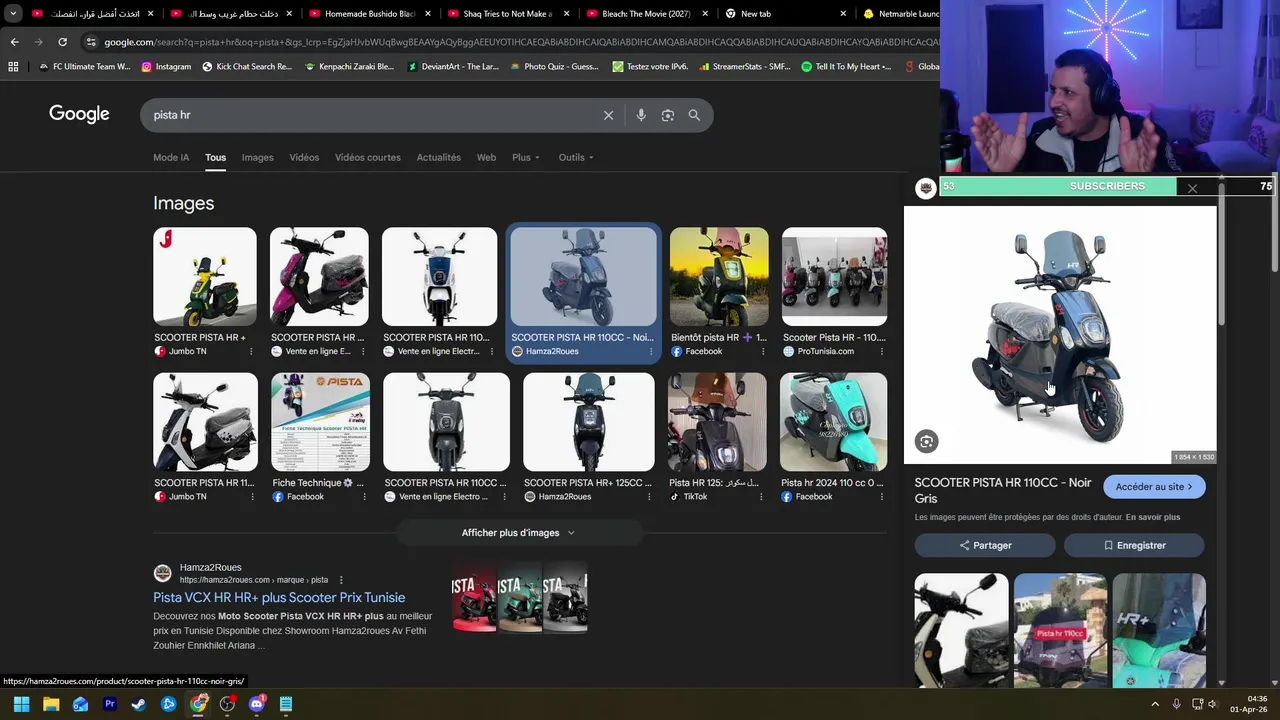
Task: Reload the page with the refresh icon
Action: click(62, 42)
